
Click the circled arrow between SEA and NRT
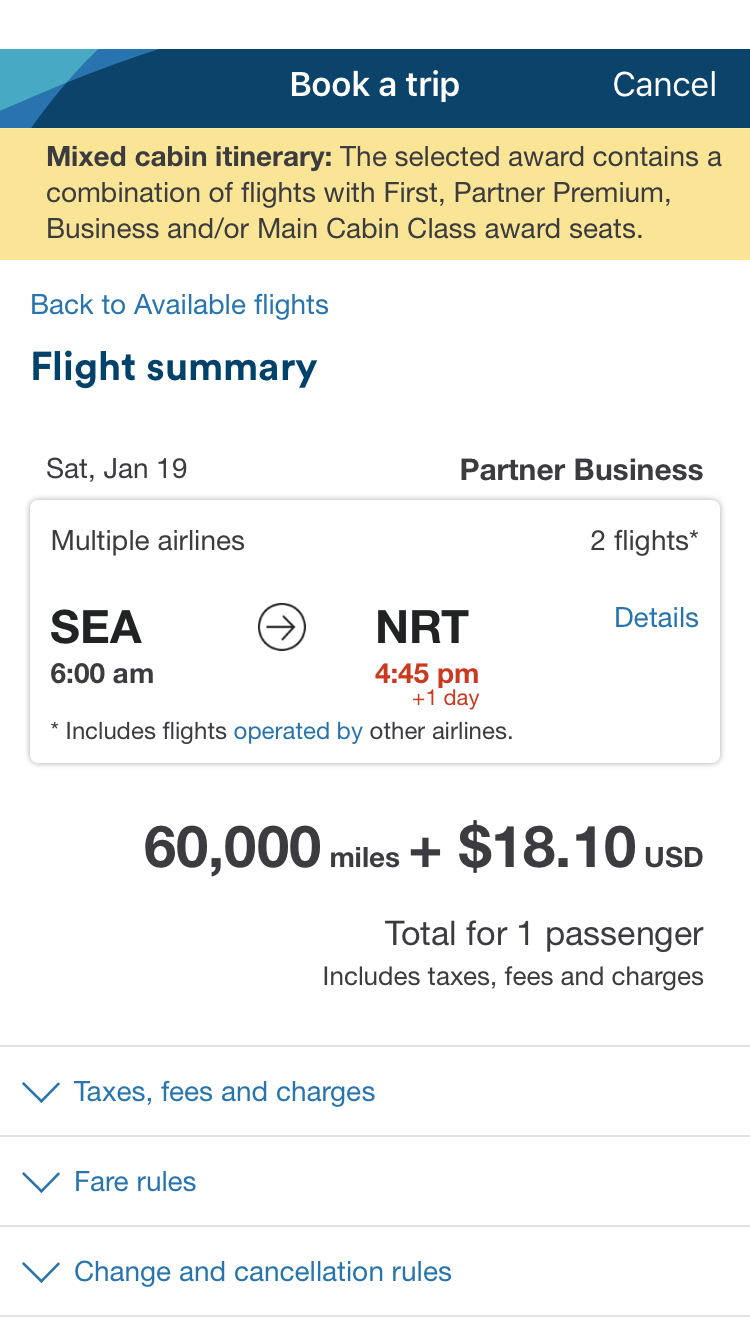[282, 628]
